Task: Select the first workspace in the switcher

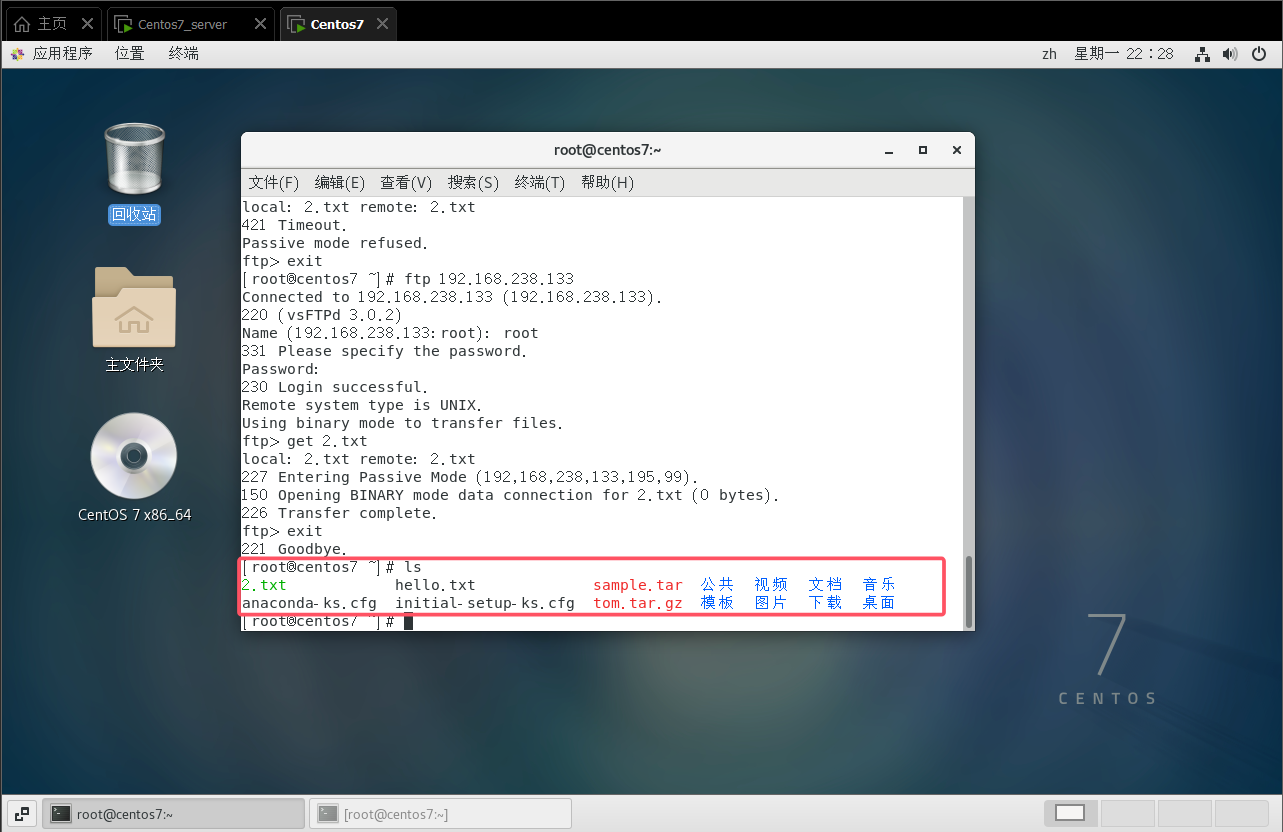Action: pos(1069,813)
